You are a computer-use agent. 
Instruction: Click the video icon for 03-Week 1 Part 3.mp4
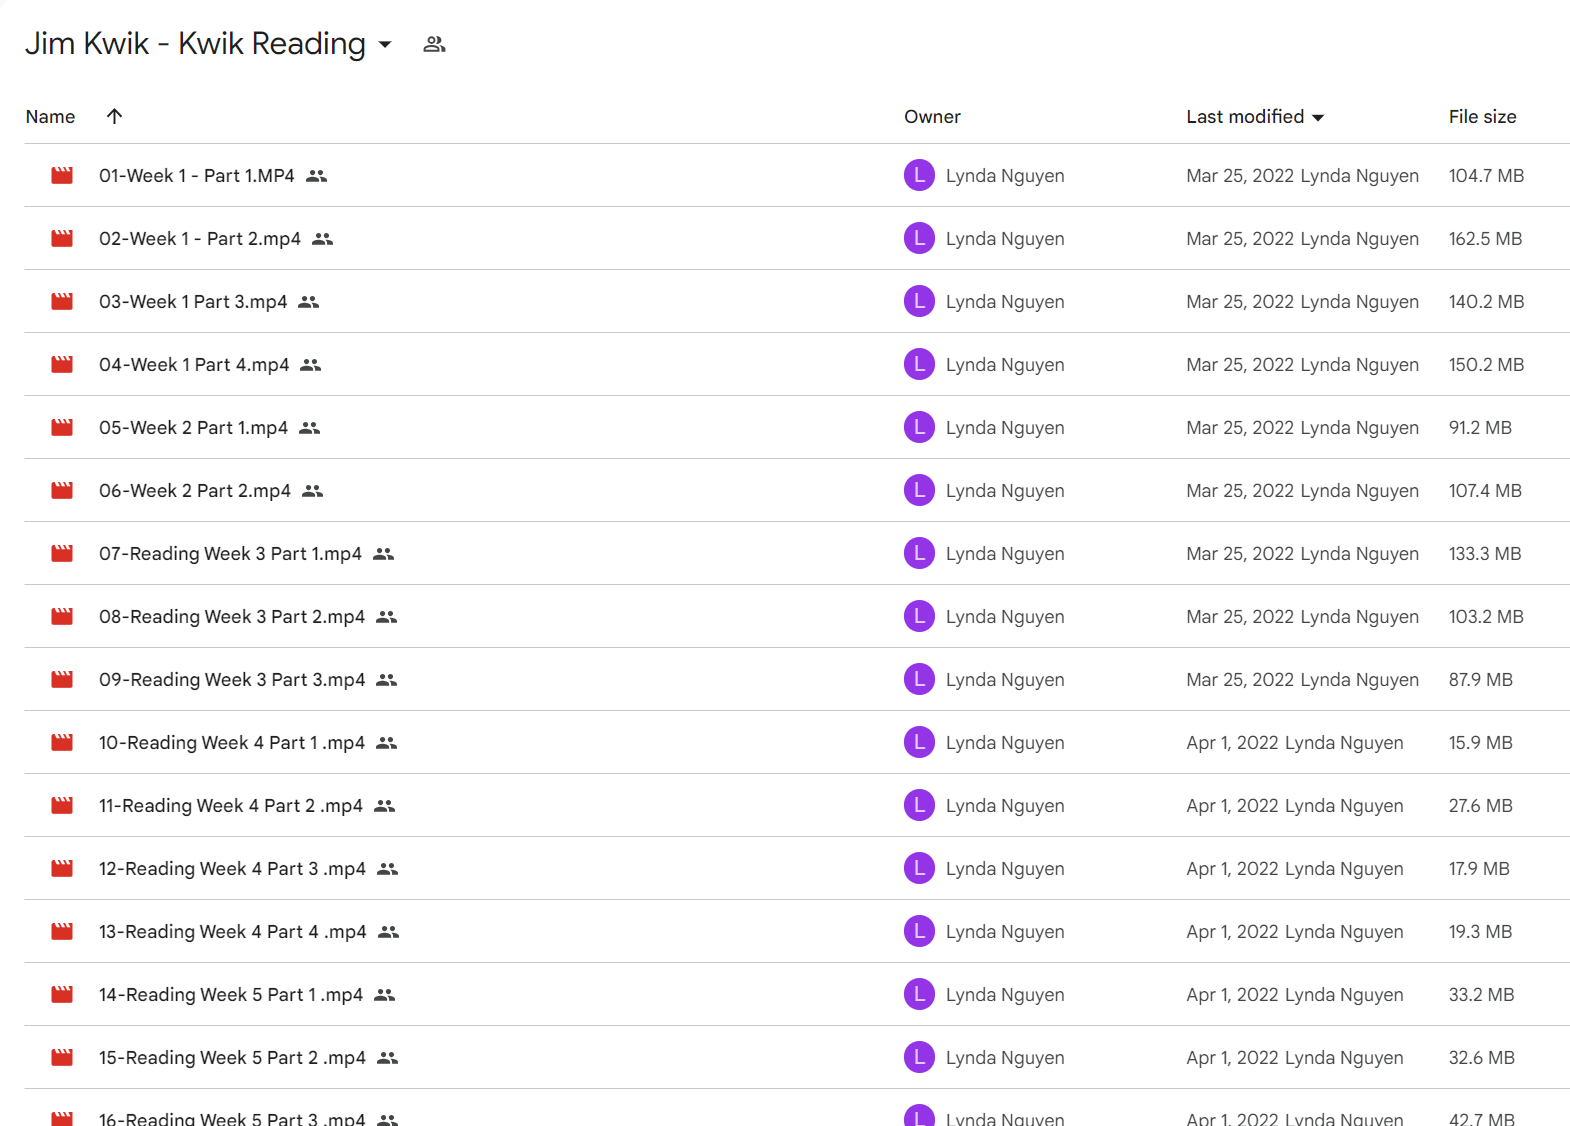coord(62,301)
